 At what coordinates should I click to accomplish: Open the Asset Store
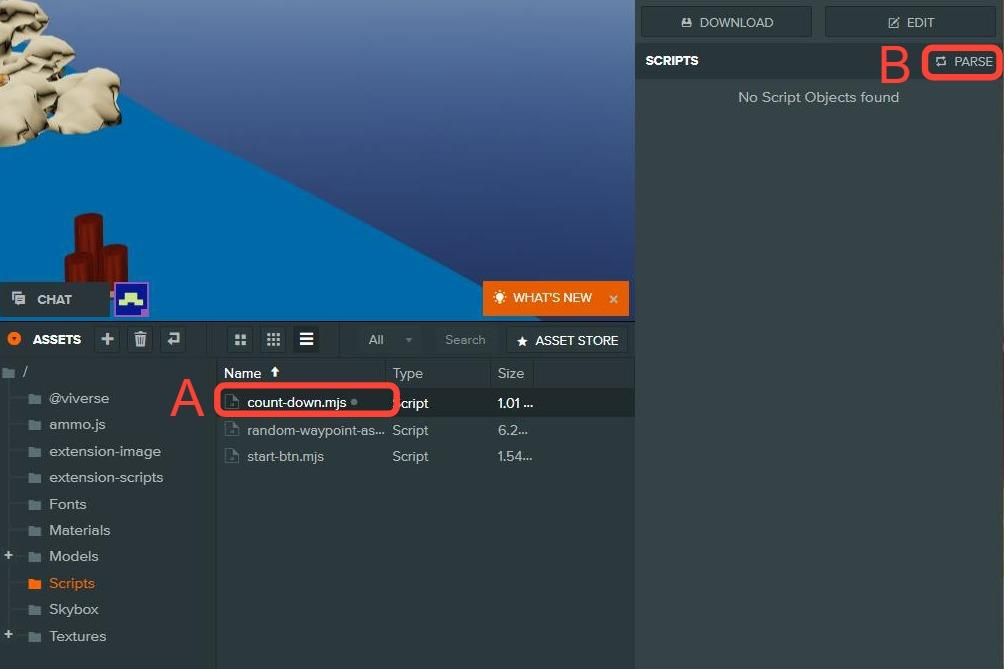567,341
